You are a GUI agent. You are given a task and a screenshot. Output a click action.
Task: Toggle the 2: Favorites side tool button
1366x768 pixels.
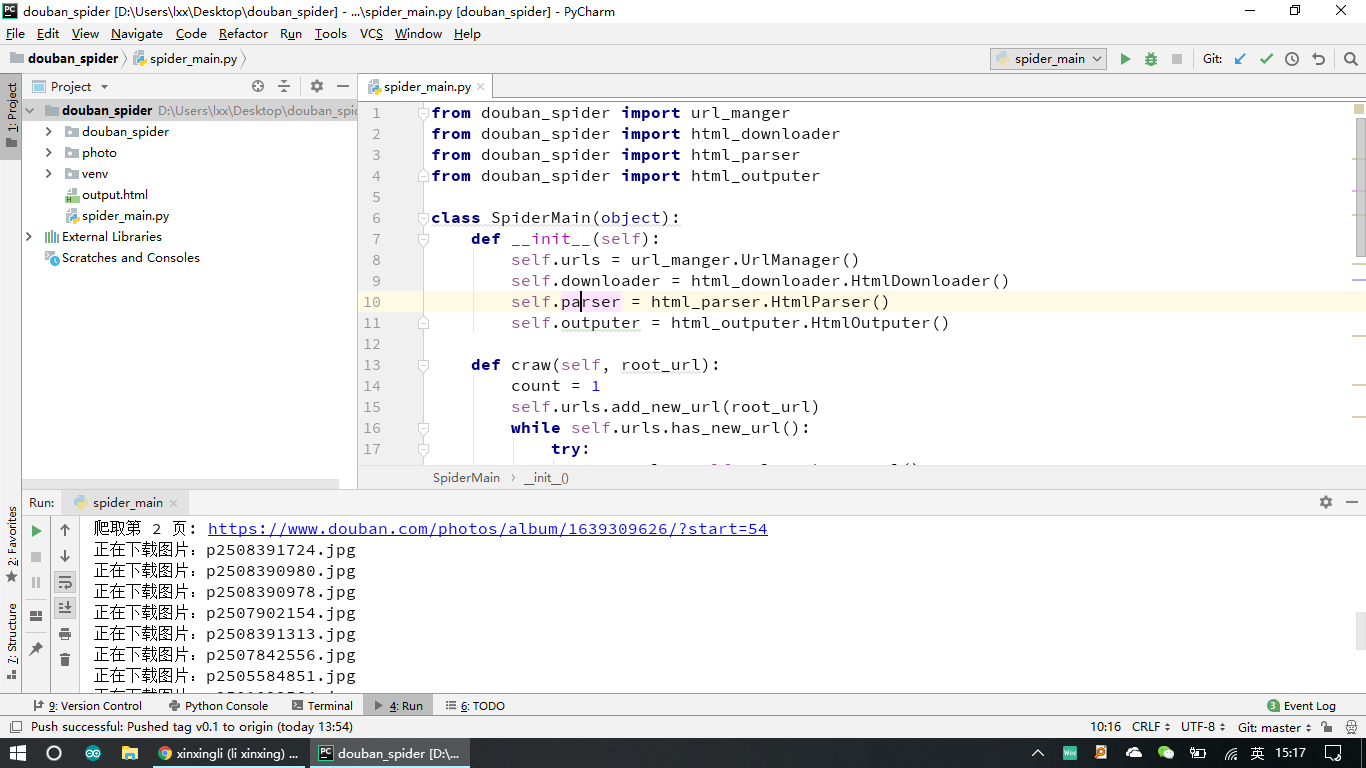tap(12, 545)
